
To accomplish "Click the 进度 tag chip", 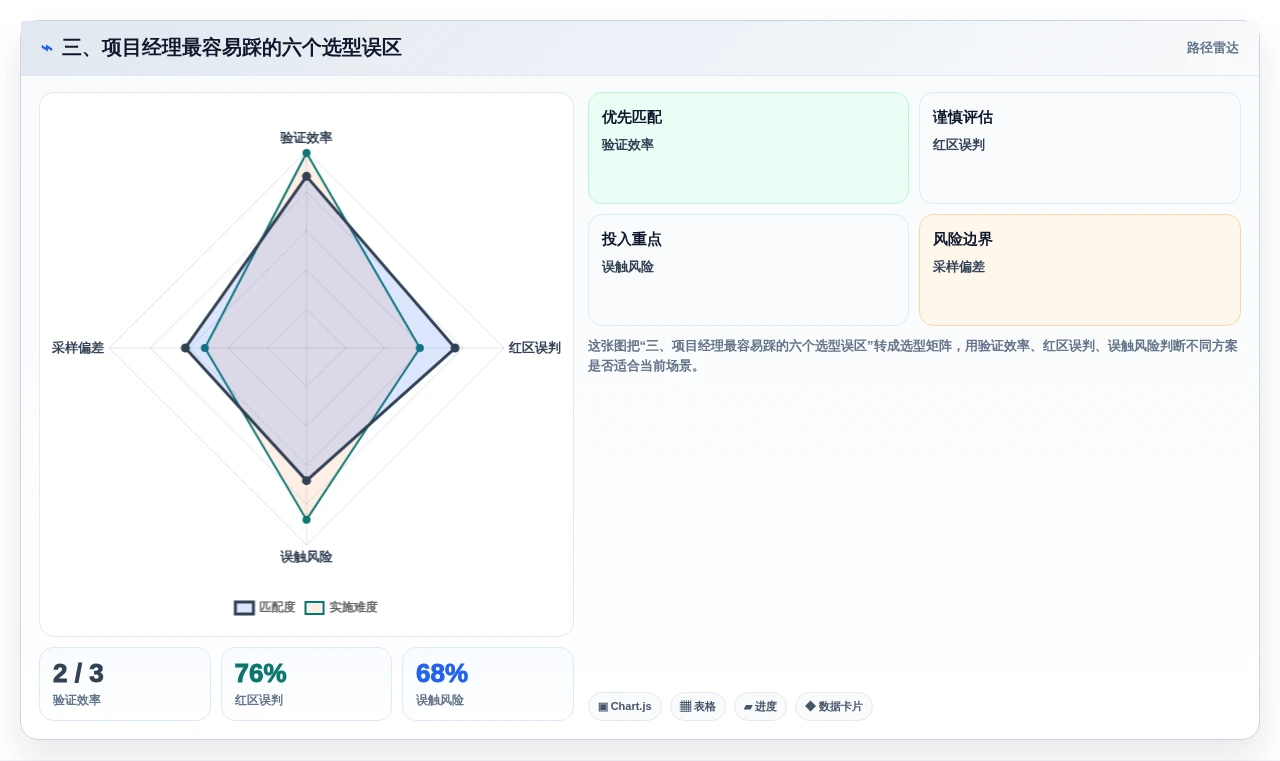I will pos(760,706).
